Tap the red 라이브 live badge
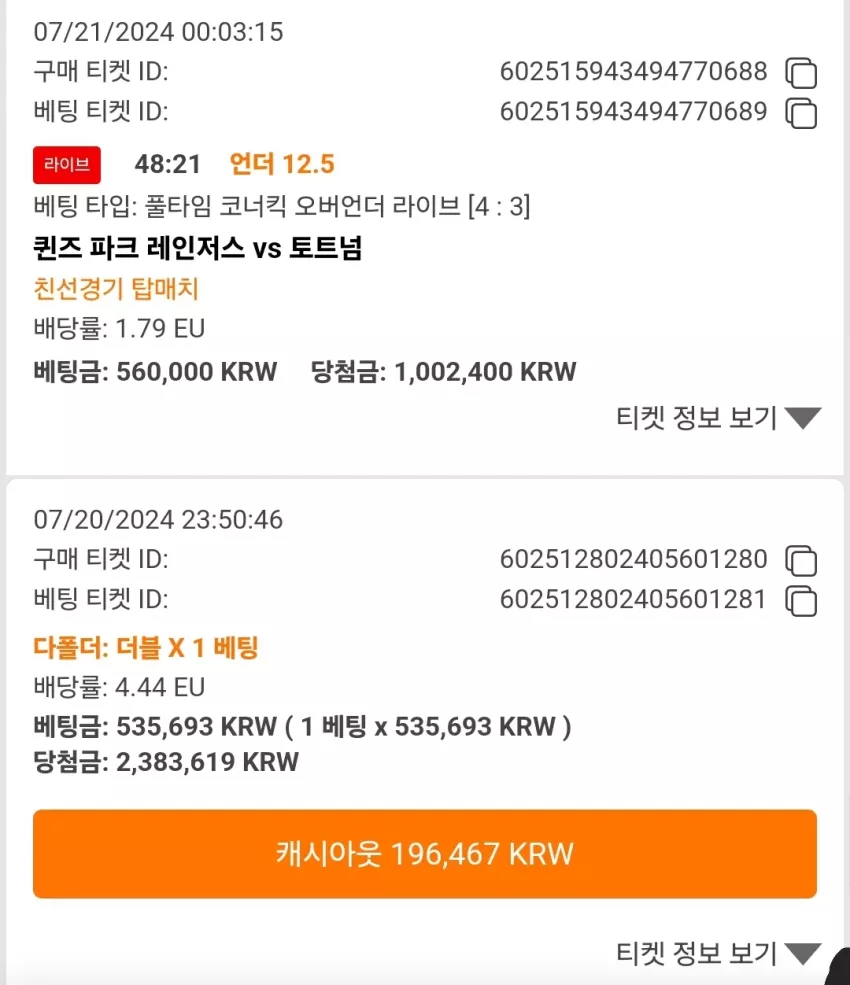The height and width of the screenshot is (985, 850). [67, 165]
